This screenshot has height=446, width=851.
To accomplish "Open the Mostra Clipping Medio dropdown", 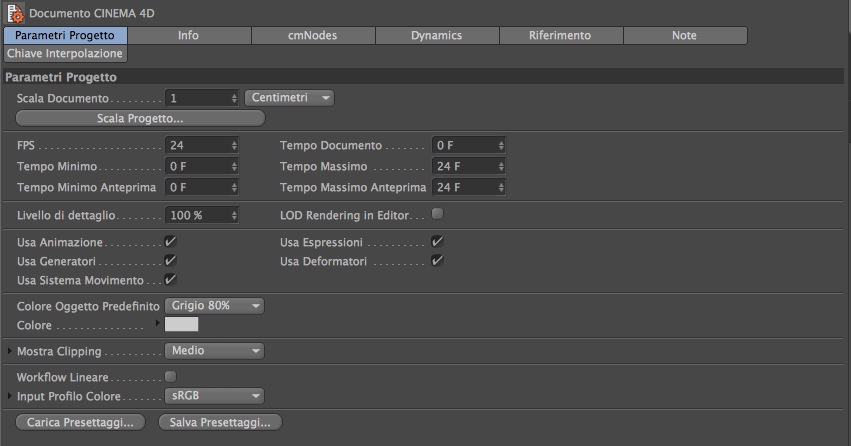I will [x=214, y=351].
